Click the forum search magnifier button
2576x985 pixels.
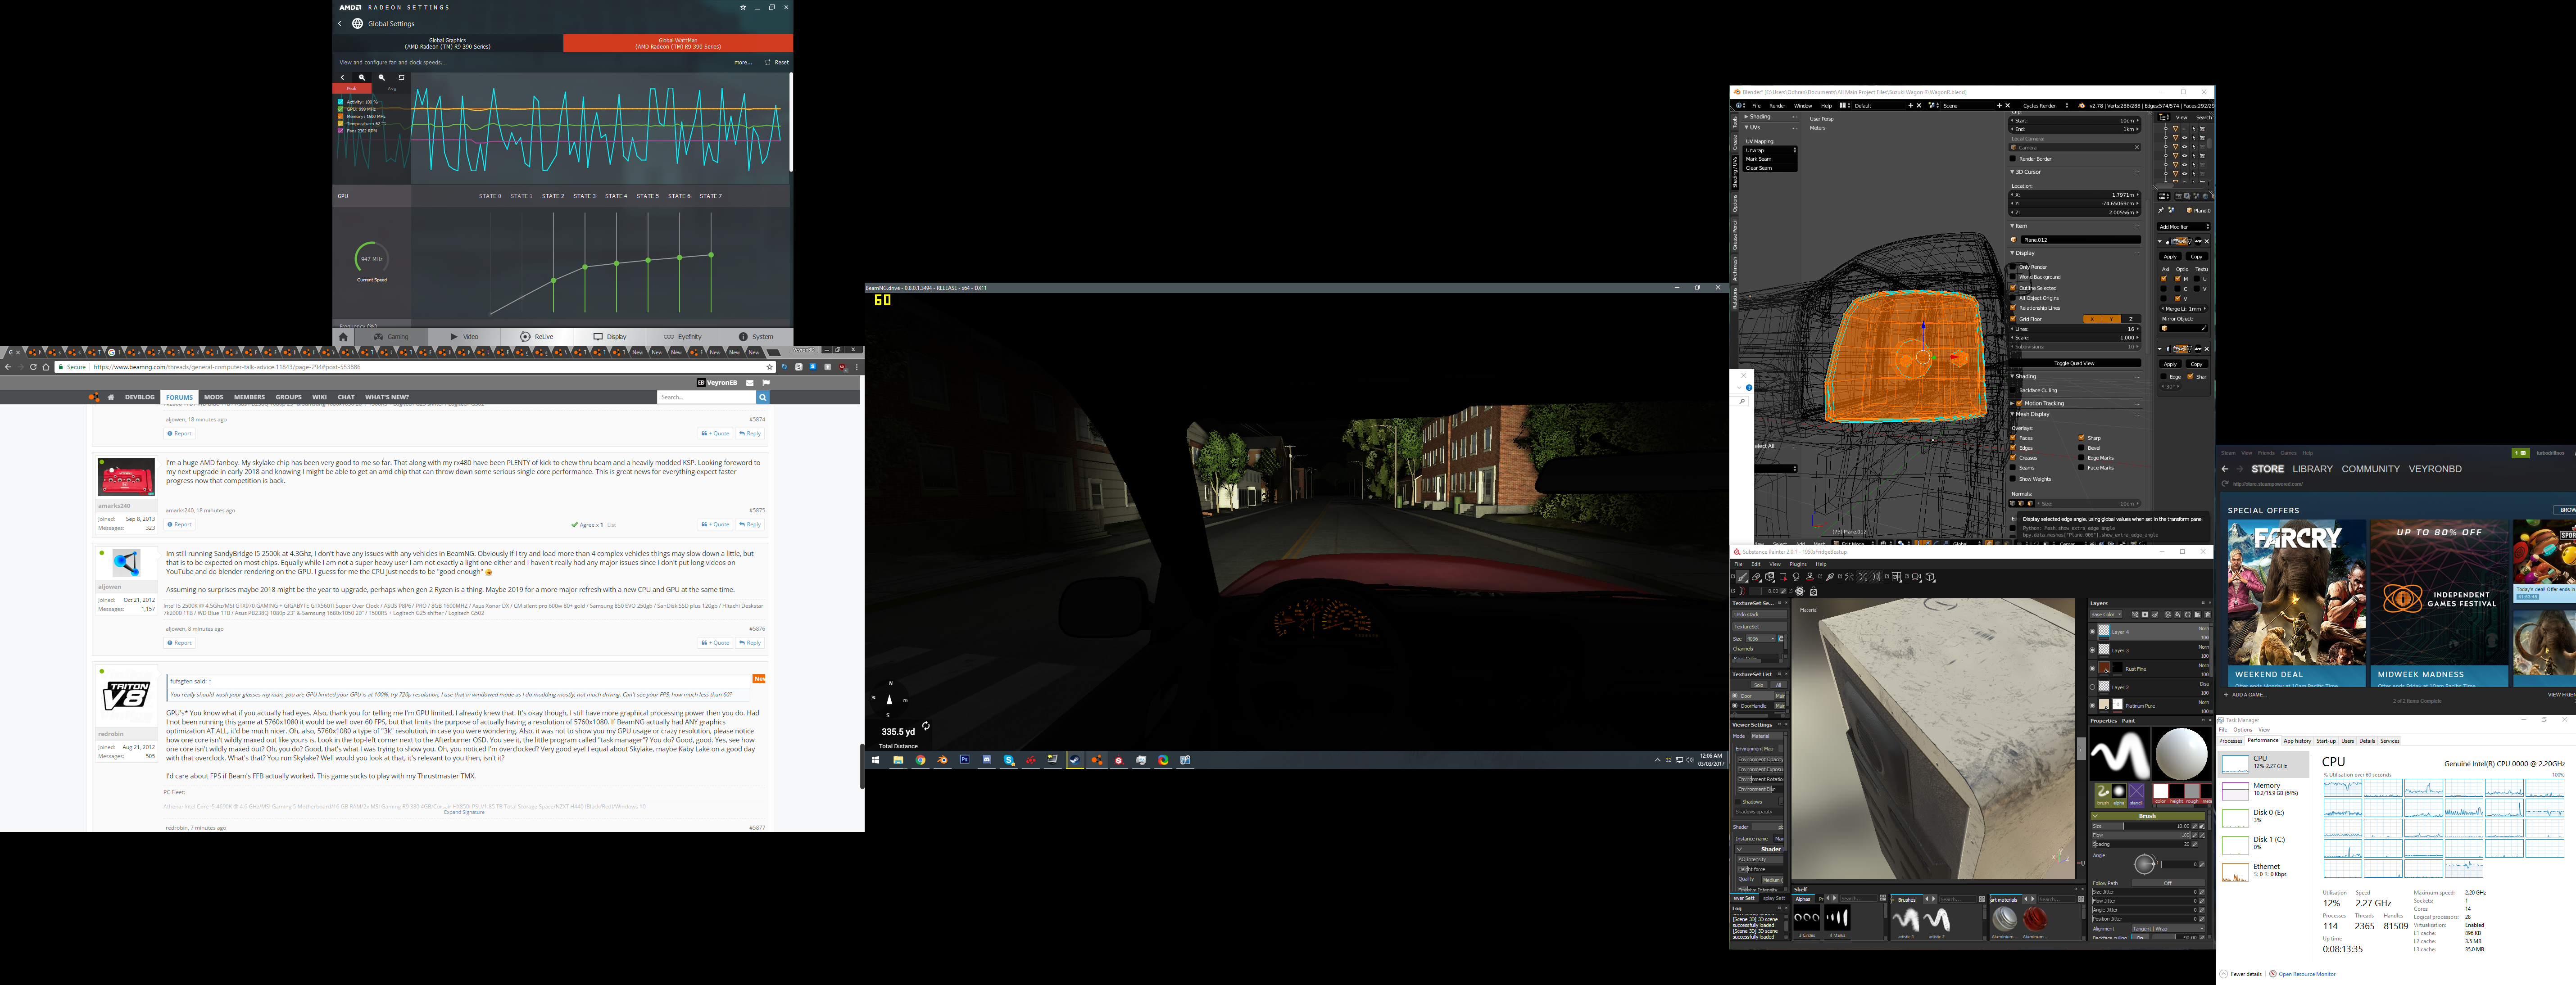pyautogui.click(x=763, y=397)
